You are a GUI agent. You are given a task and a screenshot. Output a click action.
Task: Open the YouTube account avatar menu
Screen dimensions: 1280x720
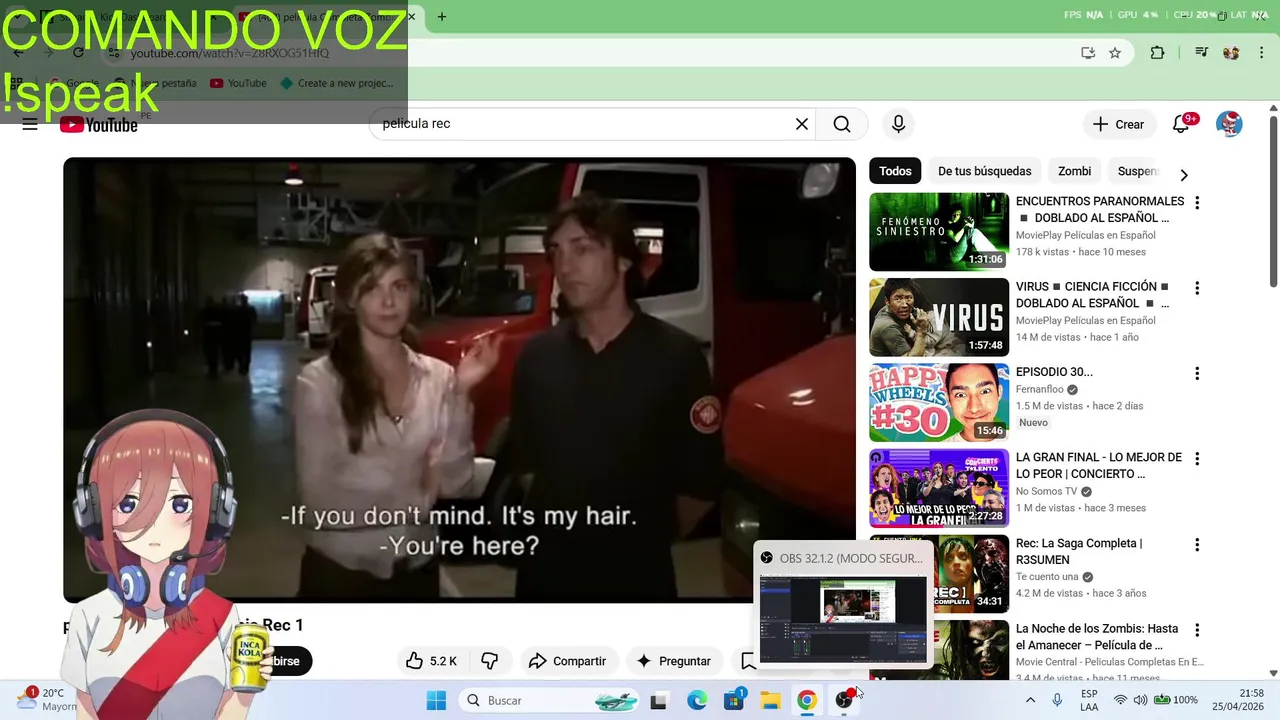pyautogui.click(x=1229, y=124)
